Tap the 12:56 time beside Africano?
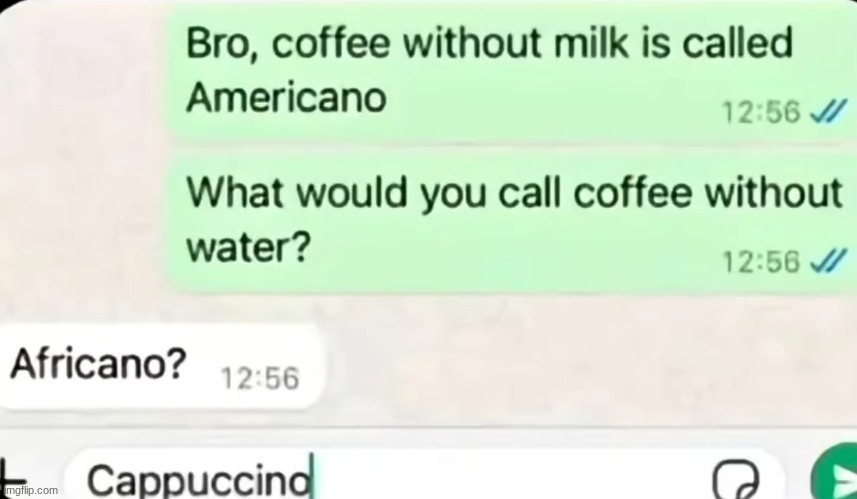The width and height of the screenshot is (857, 499). point(260,378)
